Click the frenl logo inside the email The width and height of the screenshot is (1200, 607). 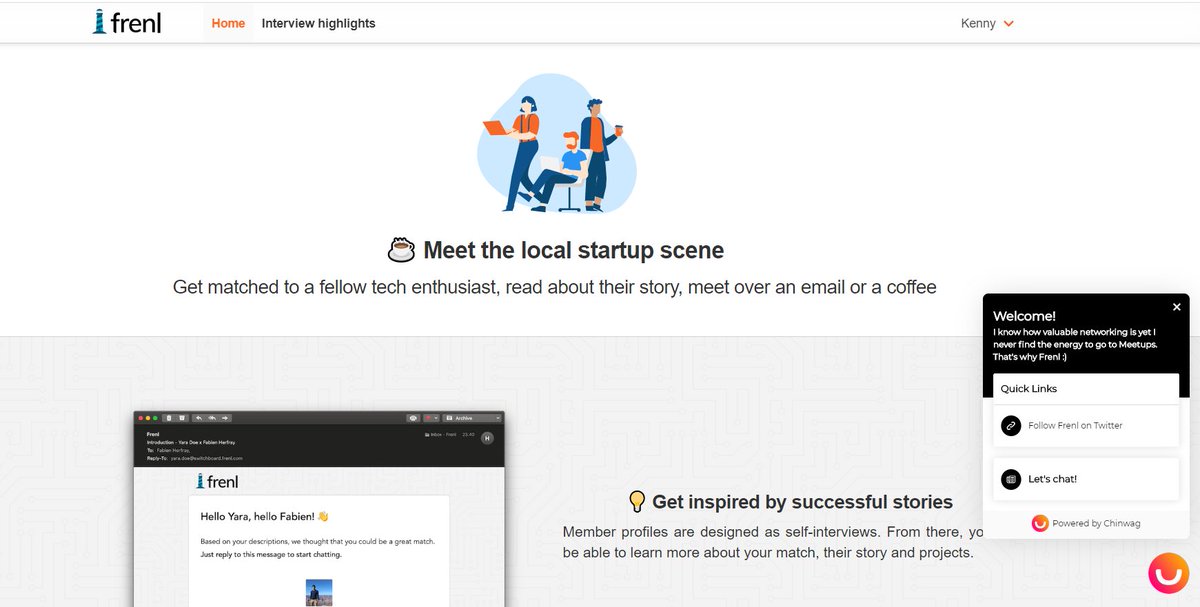[x=217, y=481]
